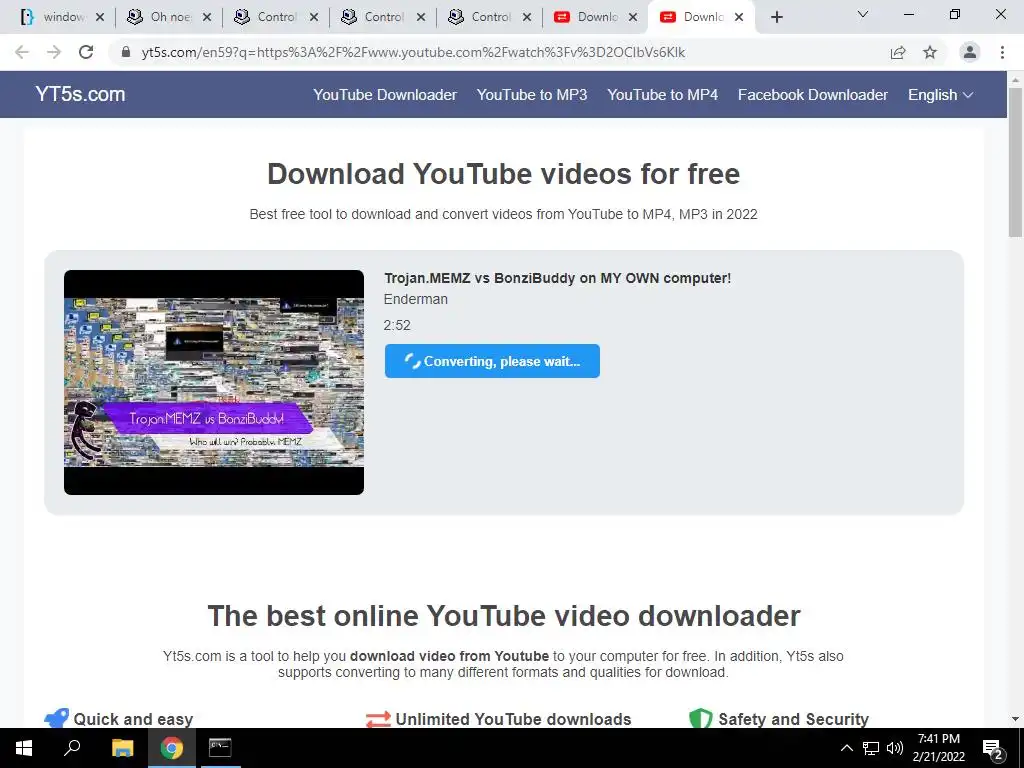Image resolution: width=1024 pixels, height=768 pixels.
Task: Open Command Prompt taskbar icon
Action: [x=220, y=748]
